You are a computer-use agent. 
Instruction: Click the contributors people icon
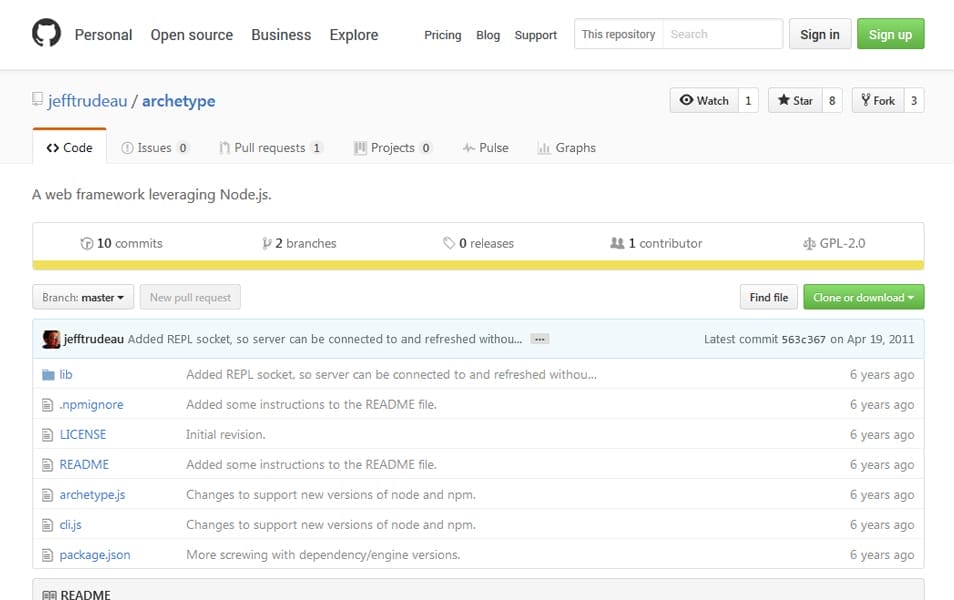point(617,243)
